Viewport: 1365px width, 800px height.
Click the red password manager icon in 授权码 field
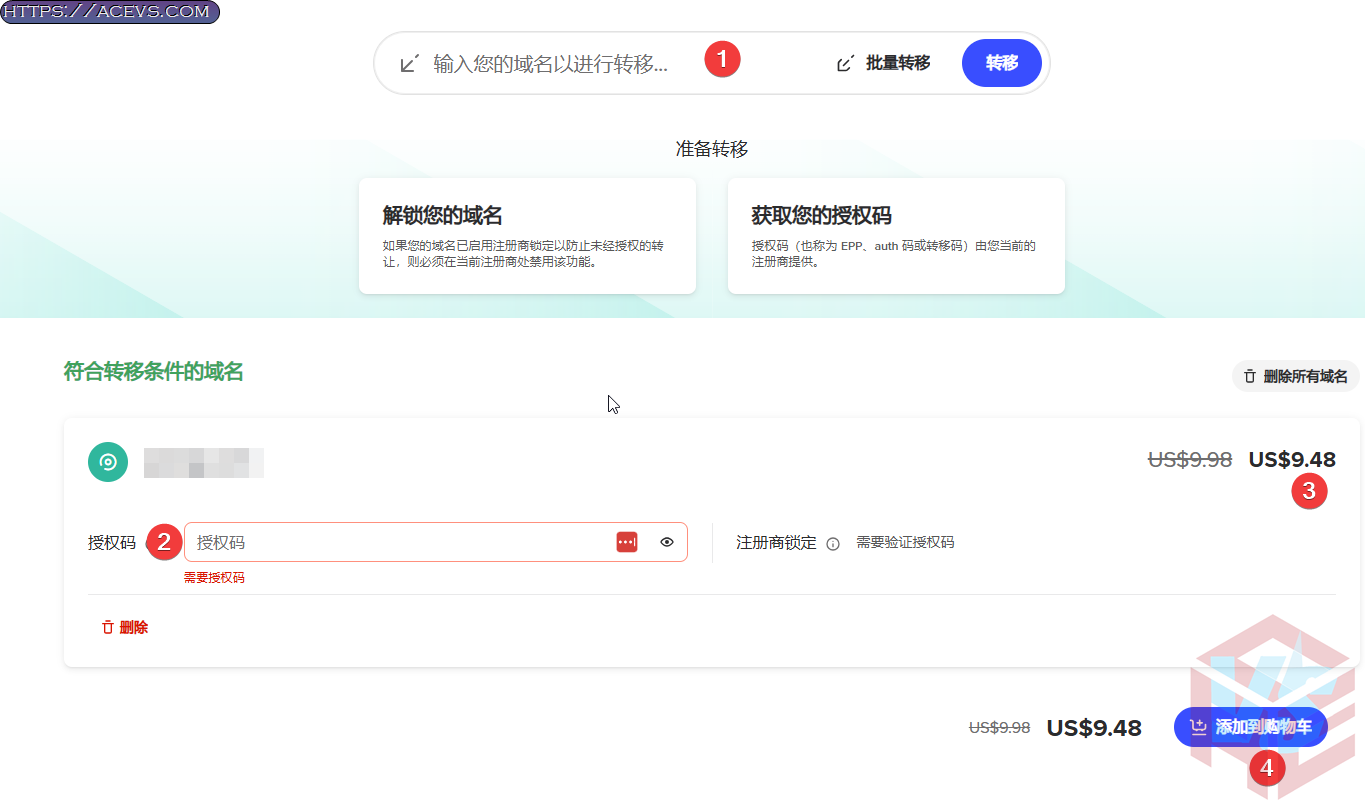(x=627, y=542)
